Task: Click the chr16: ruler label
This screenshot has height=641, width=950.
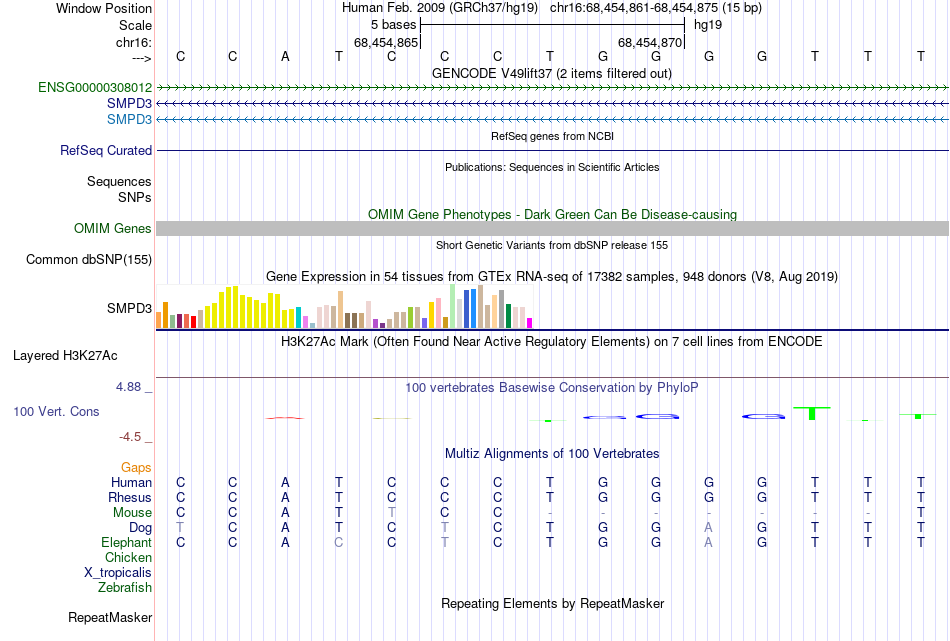Action: pos(134,42)
